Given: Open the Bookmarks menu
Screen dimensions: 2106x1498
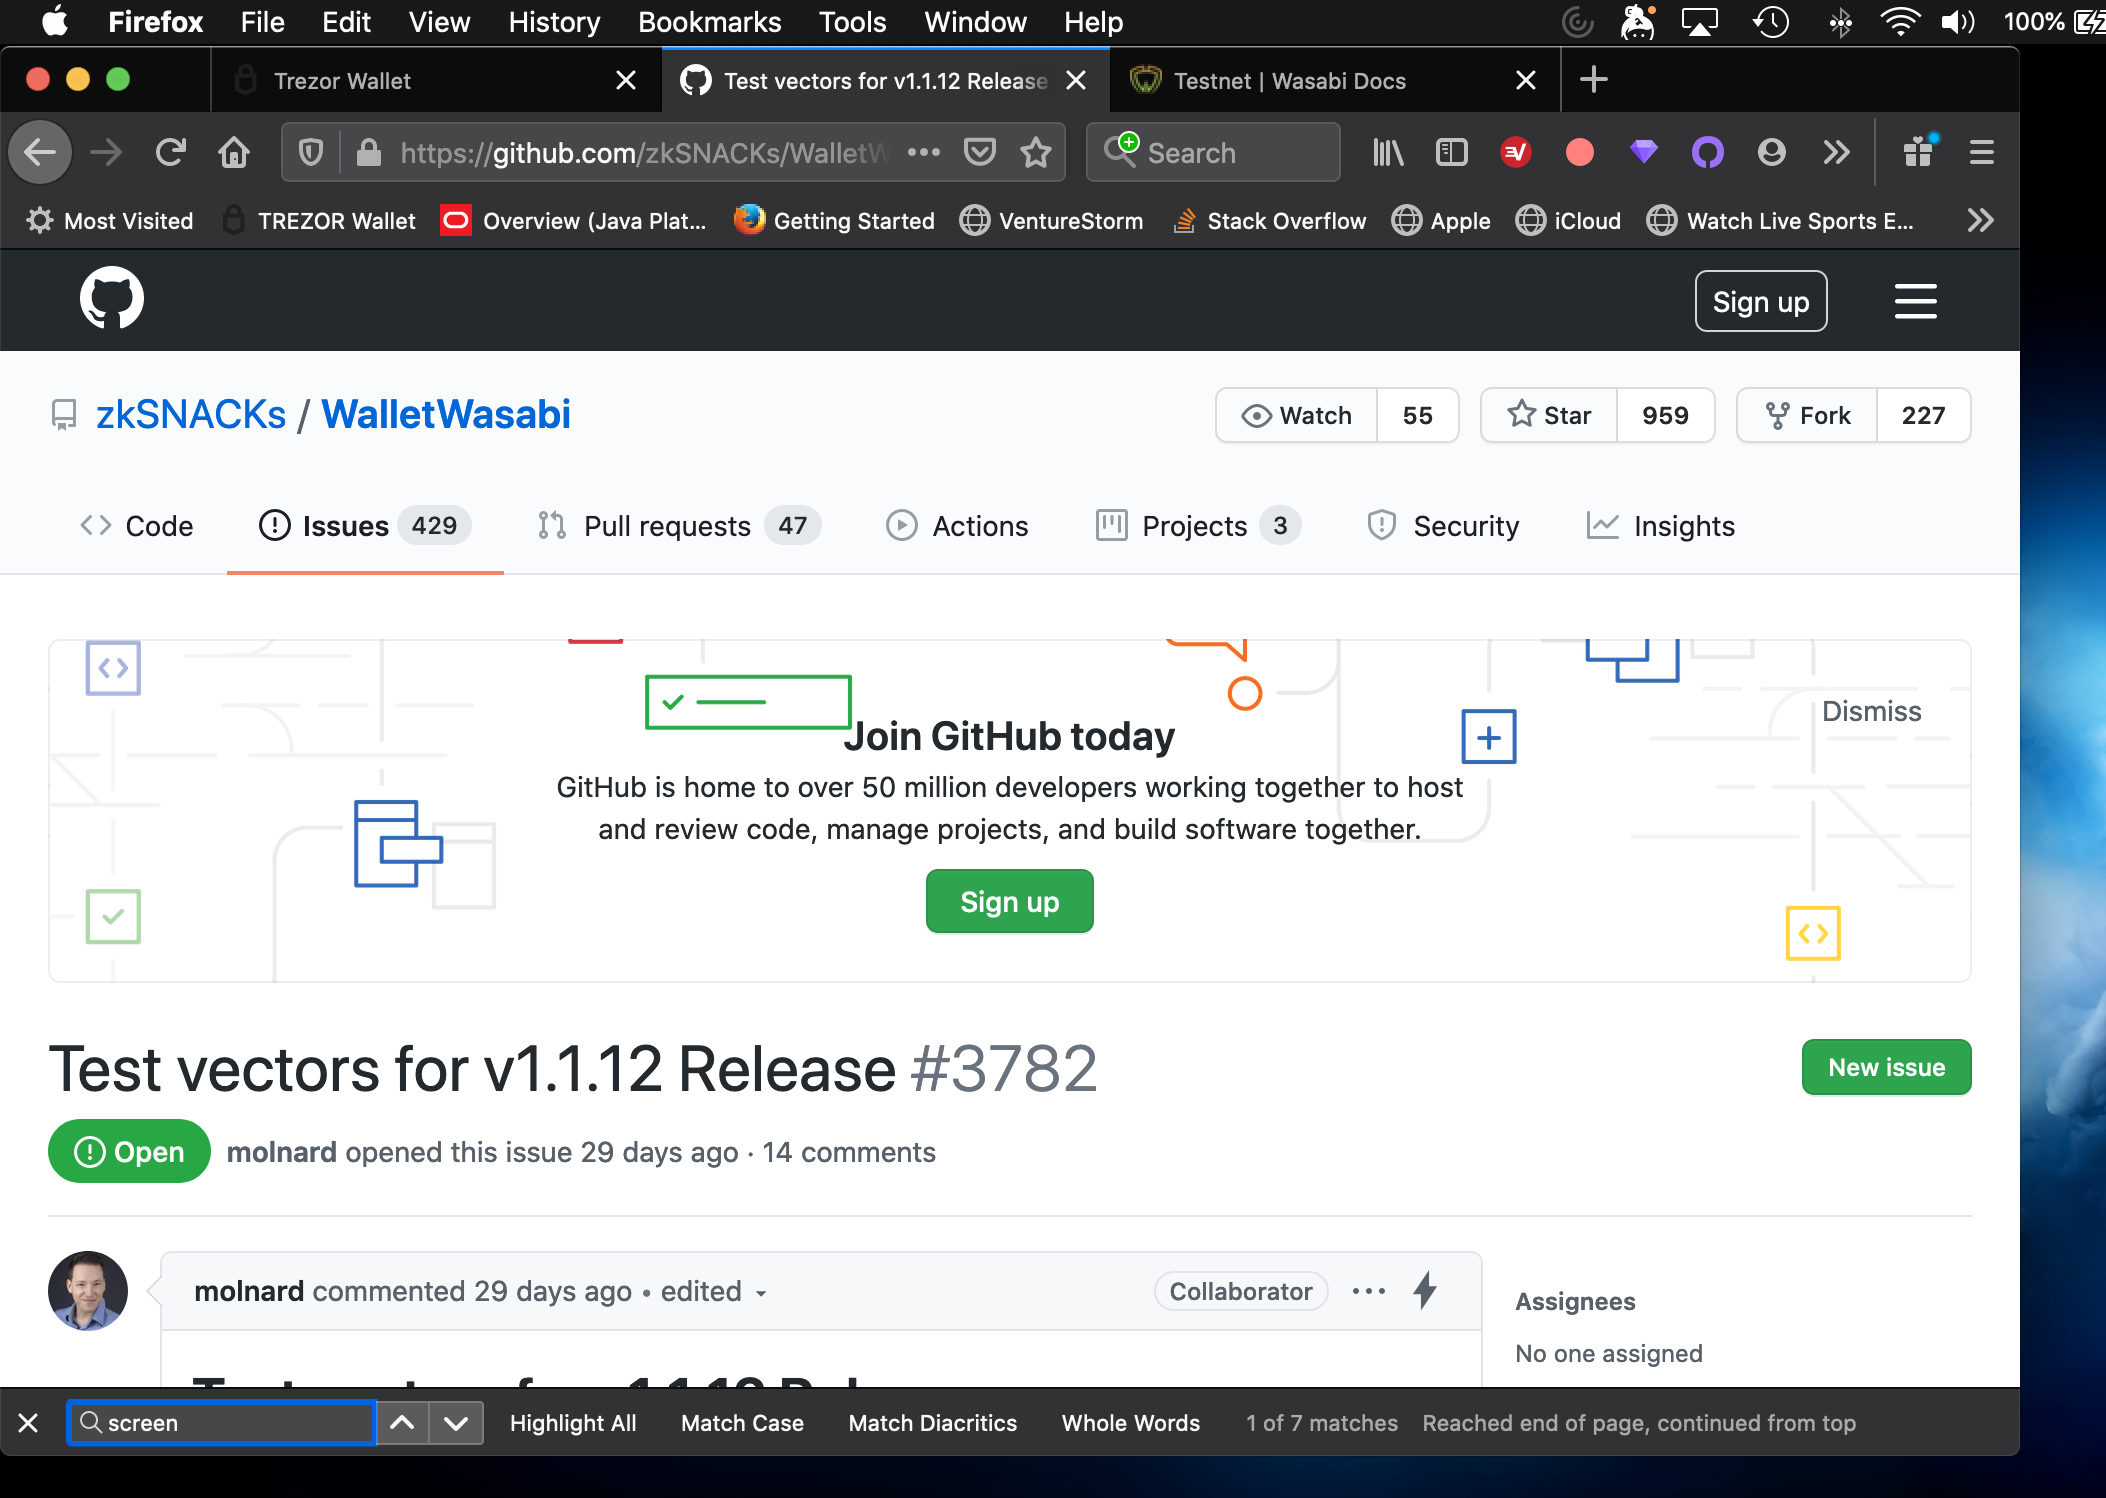Looking at the screenshot, I should 709,22.
